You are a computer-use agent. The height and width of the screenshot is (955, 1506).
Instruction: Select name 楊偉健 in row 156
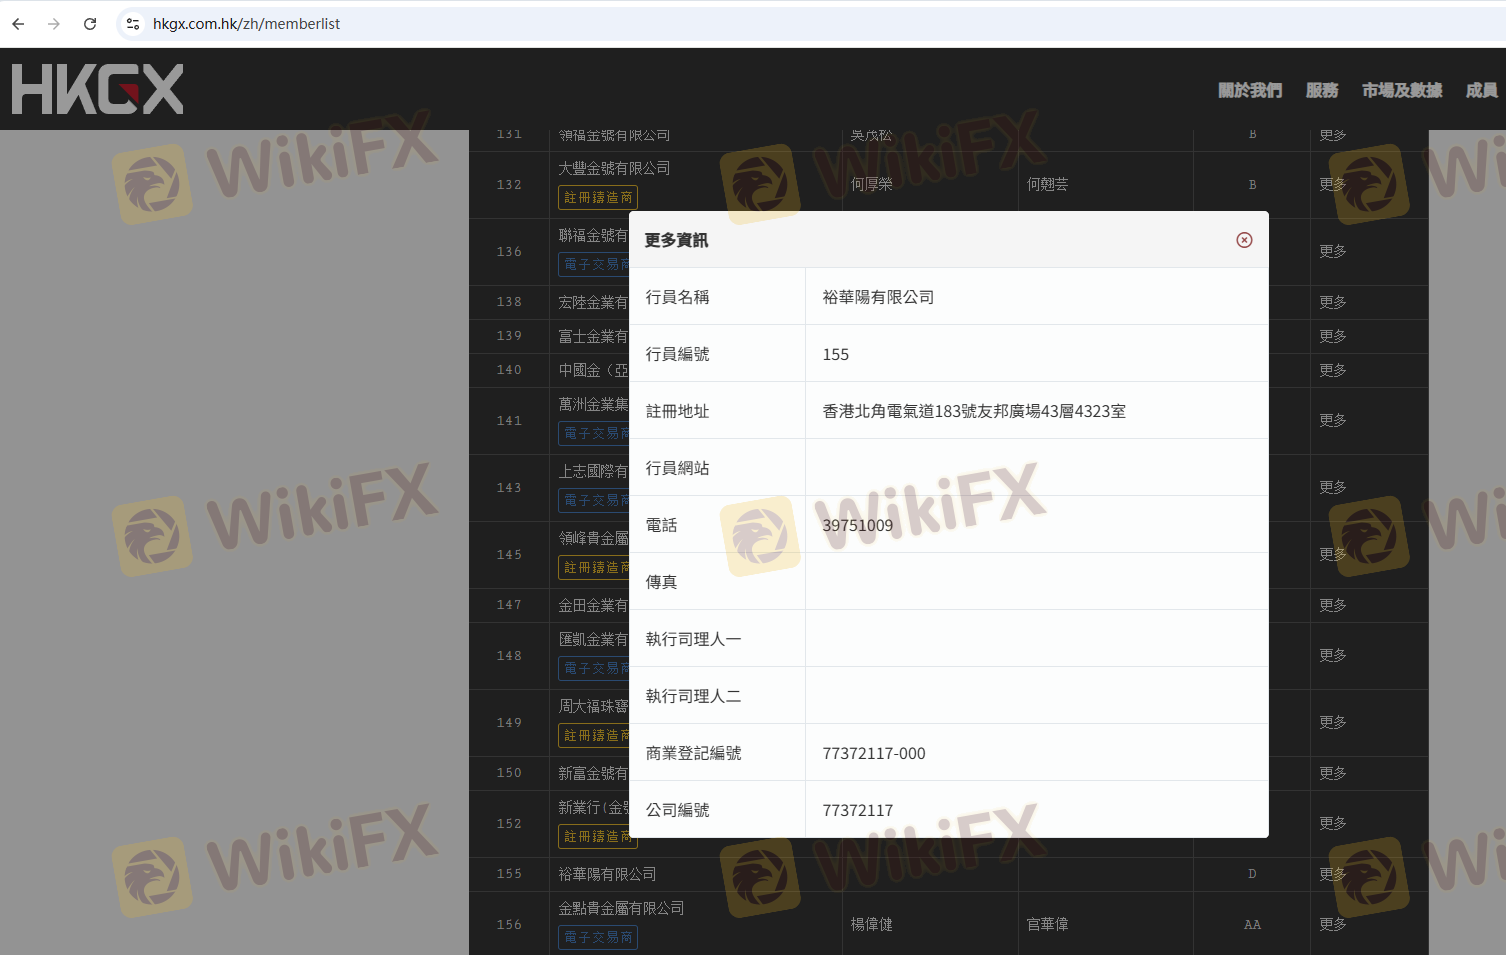pyautogui.click(x=871, y=924)
